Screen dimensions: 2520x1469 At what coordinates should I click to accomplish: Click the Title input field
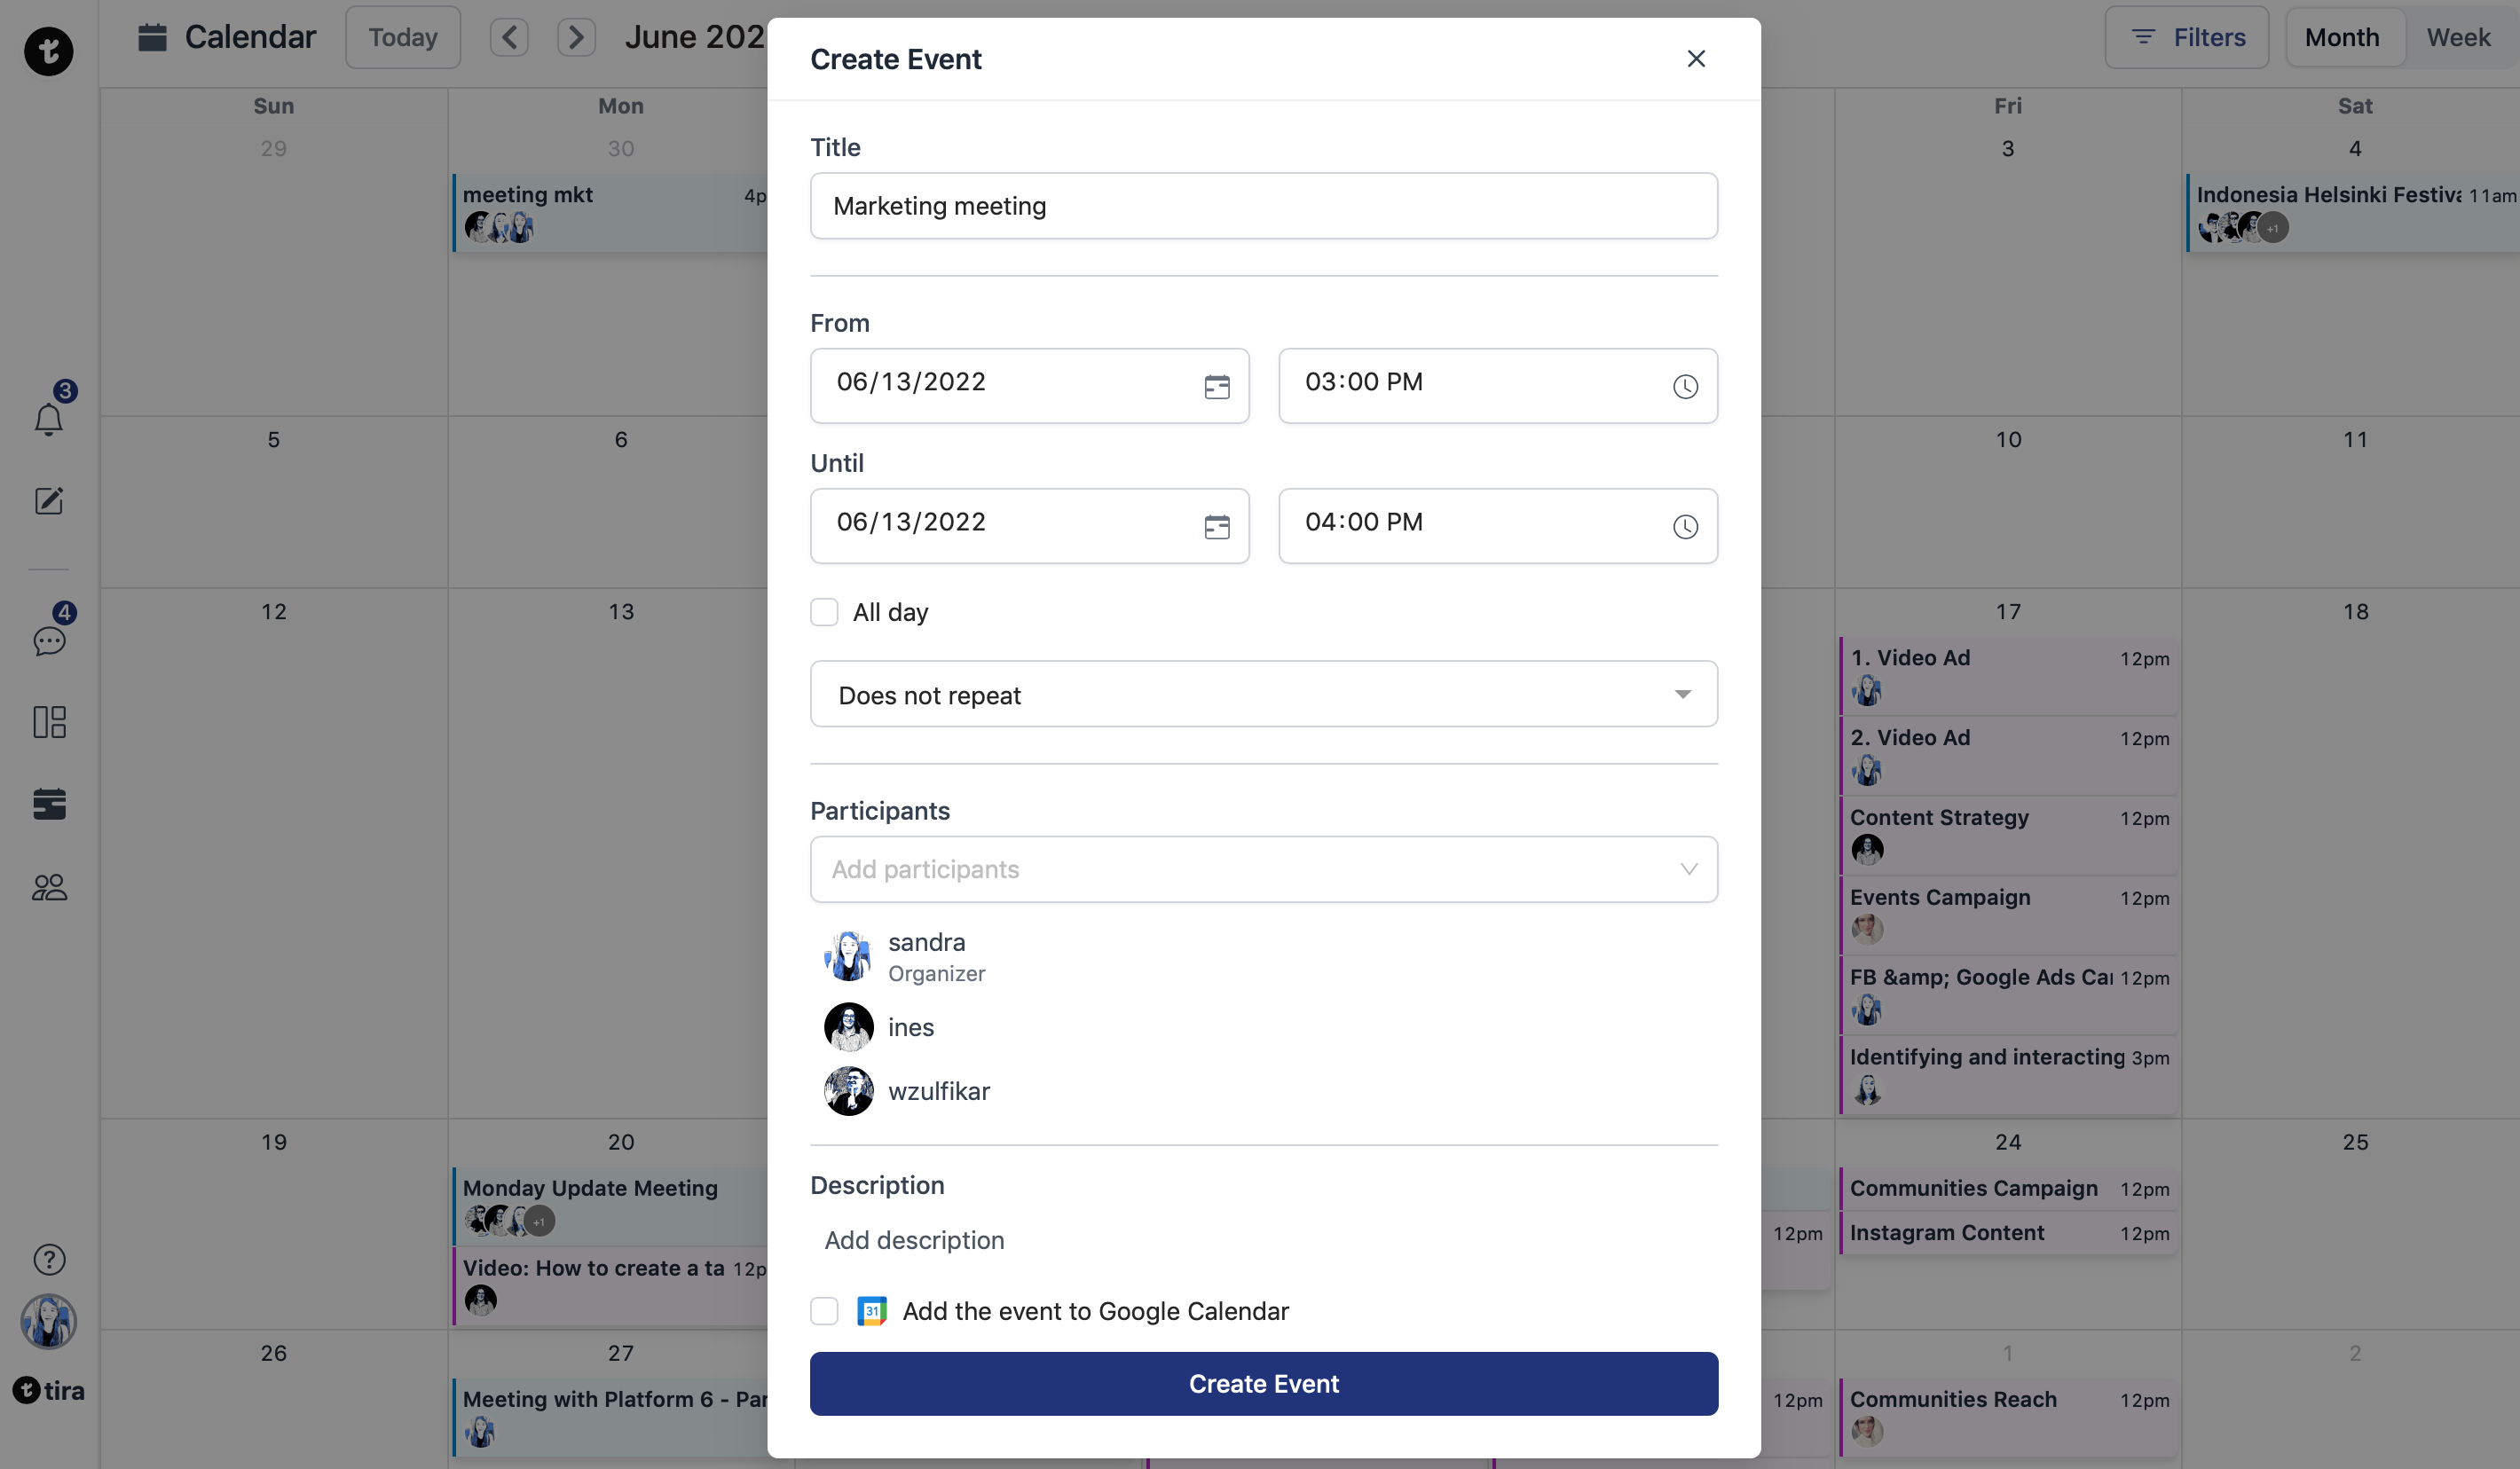1264,206
